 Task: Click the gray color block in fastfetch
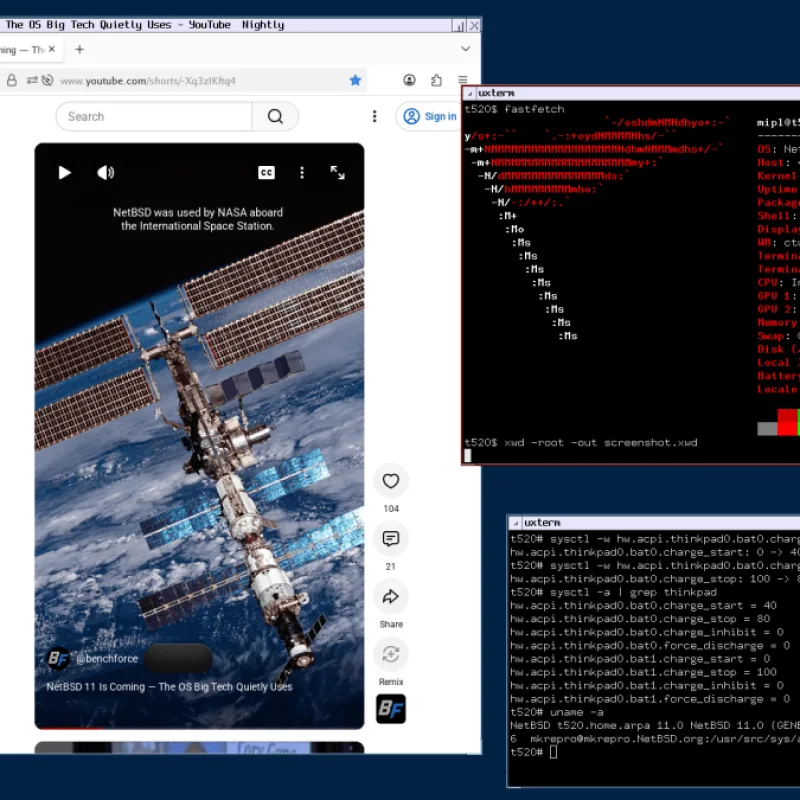coord(767,429)
